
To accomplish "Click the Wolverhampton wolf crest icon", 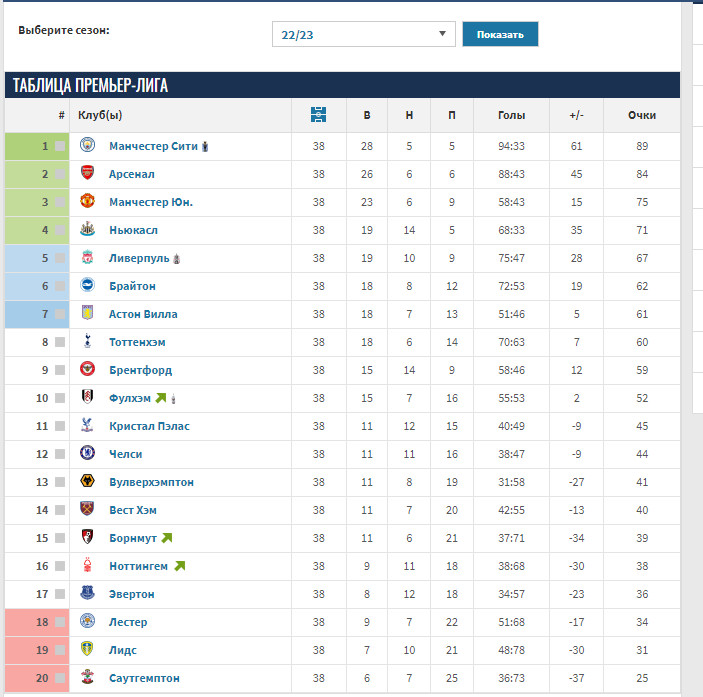I will click(x=87, y=481).
